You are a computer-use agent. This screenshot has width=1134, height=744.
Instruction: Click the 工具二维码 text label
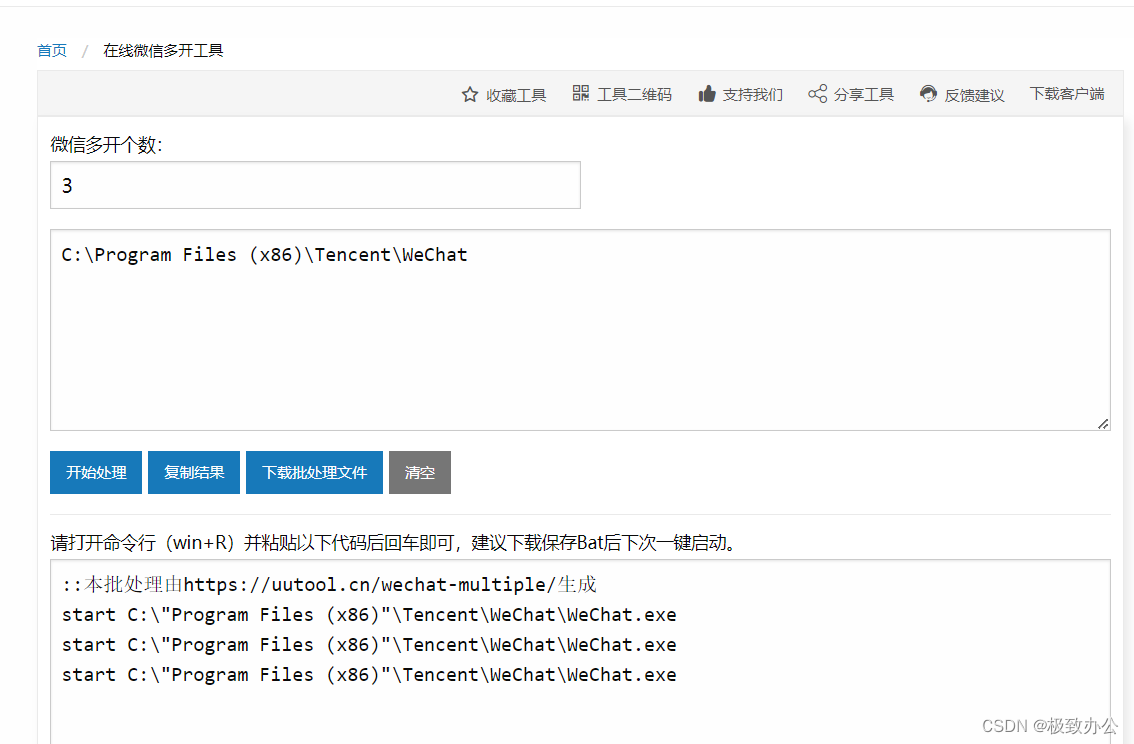pyautogui.click(x=634, y=95)
